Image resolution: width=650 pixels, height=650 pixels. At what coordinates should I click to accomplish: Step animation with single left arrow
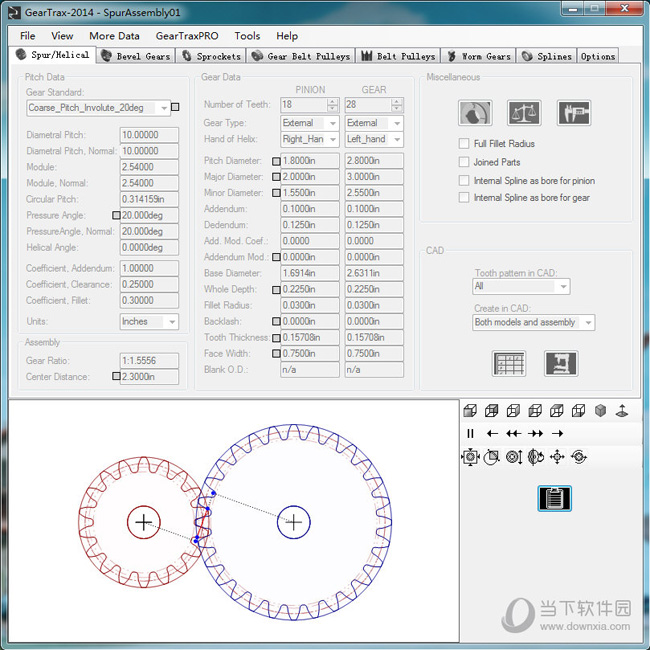point(492,433)
